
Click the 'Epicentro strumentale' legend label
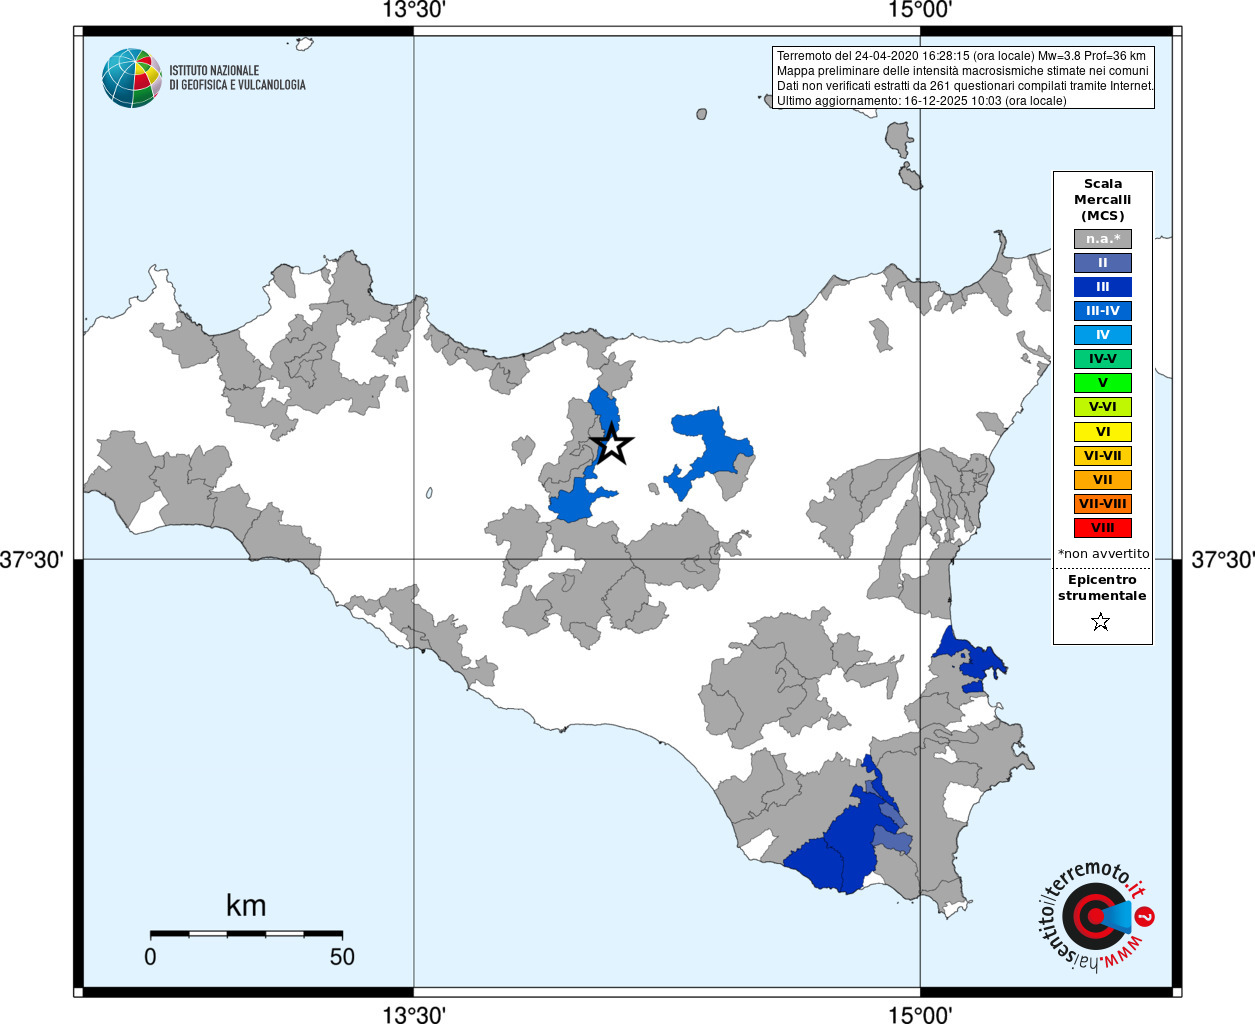1102,587
